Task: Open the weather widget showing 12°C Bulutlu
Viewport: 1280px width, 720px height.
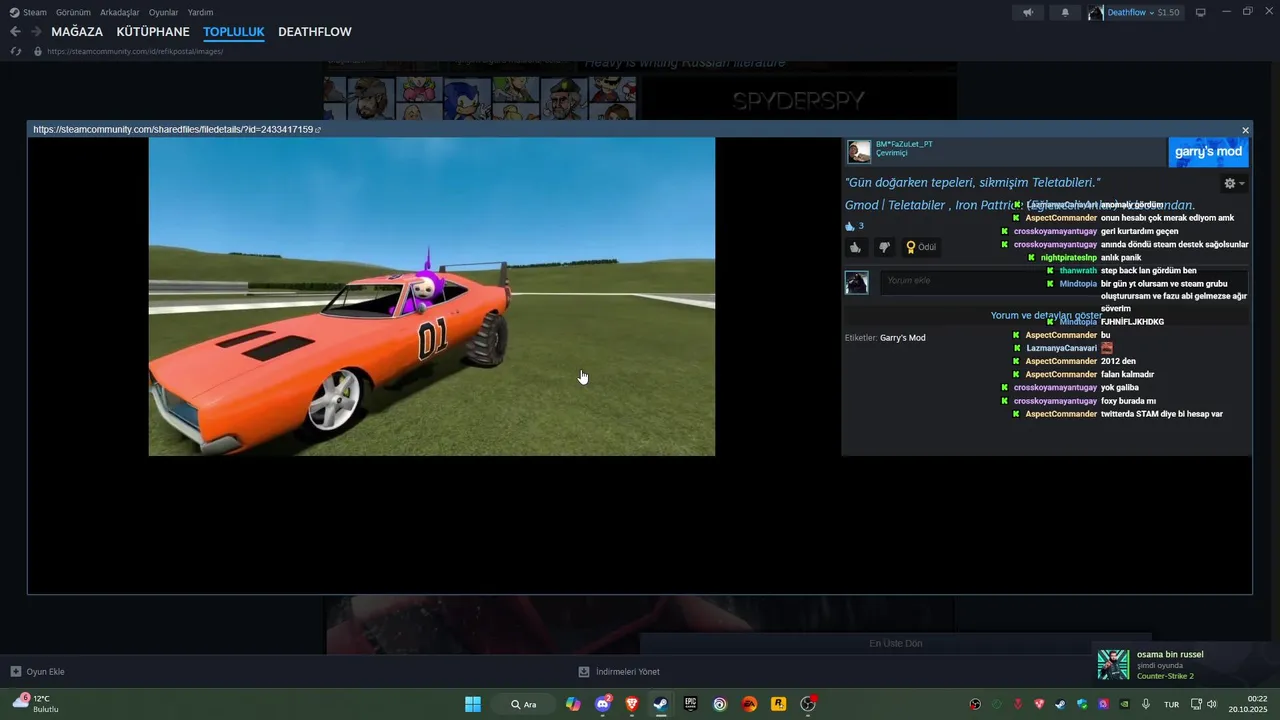Action: coord(36,704)
